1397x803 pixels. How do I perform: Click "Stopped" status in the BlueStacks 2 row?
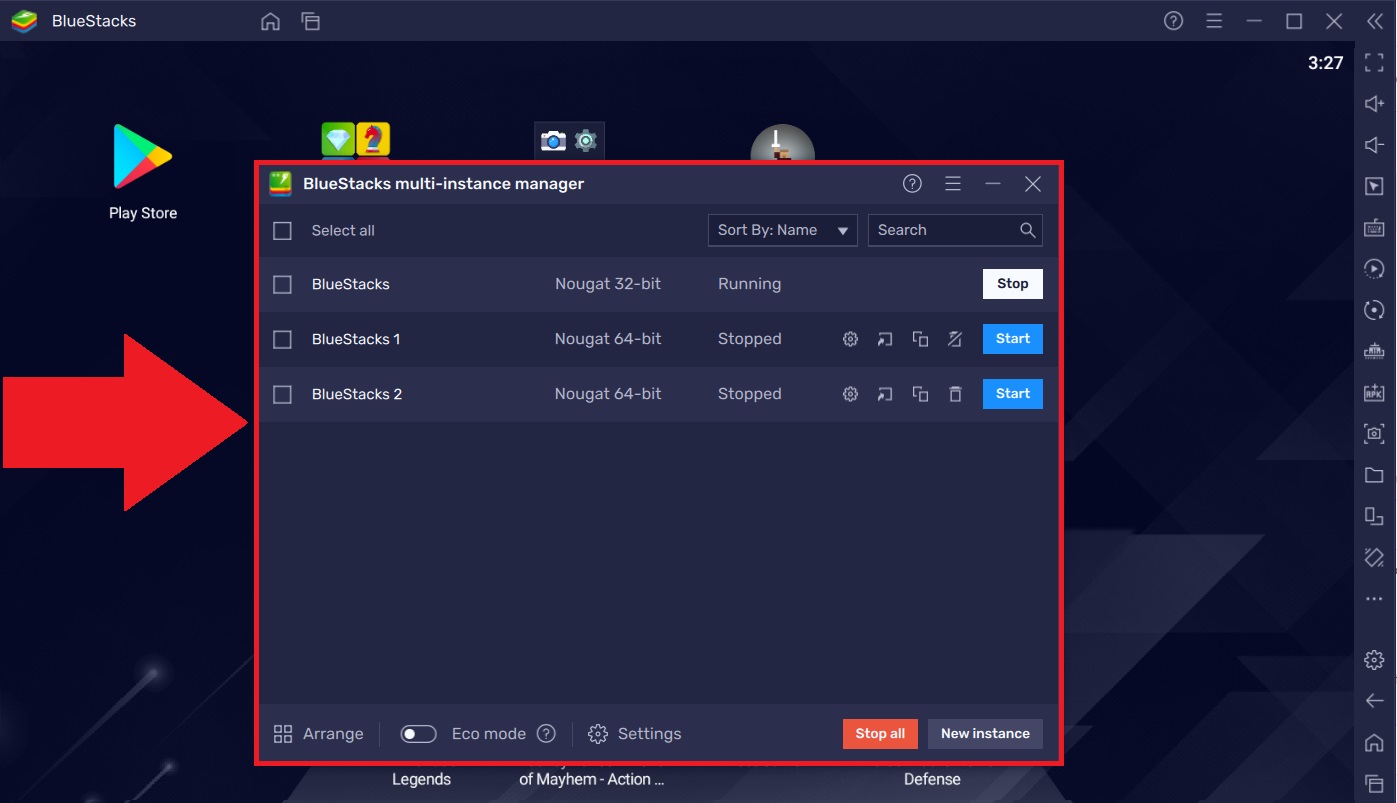[749, 394]
